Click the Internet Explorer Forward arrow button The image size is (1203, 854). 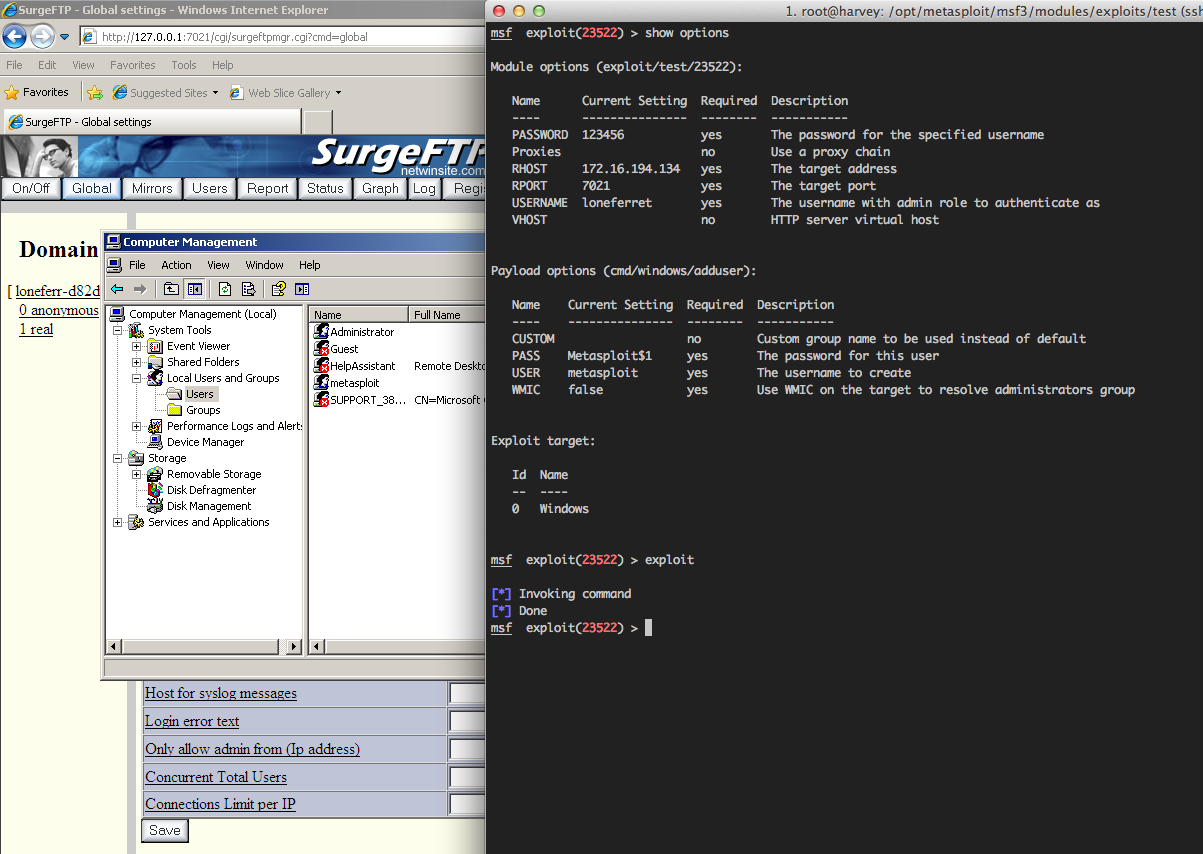coord(42,38)
